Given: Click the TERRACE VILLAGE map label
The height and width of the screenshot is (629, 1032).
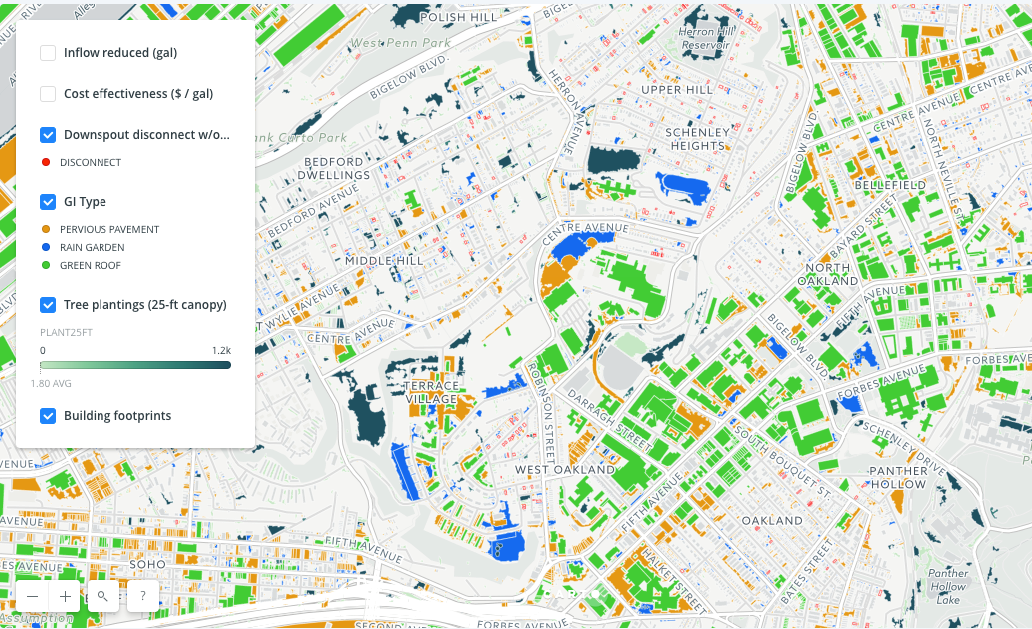Looking at the screenshot, I should [x=431, y=392].
